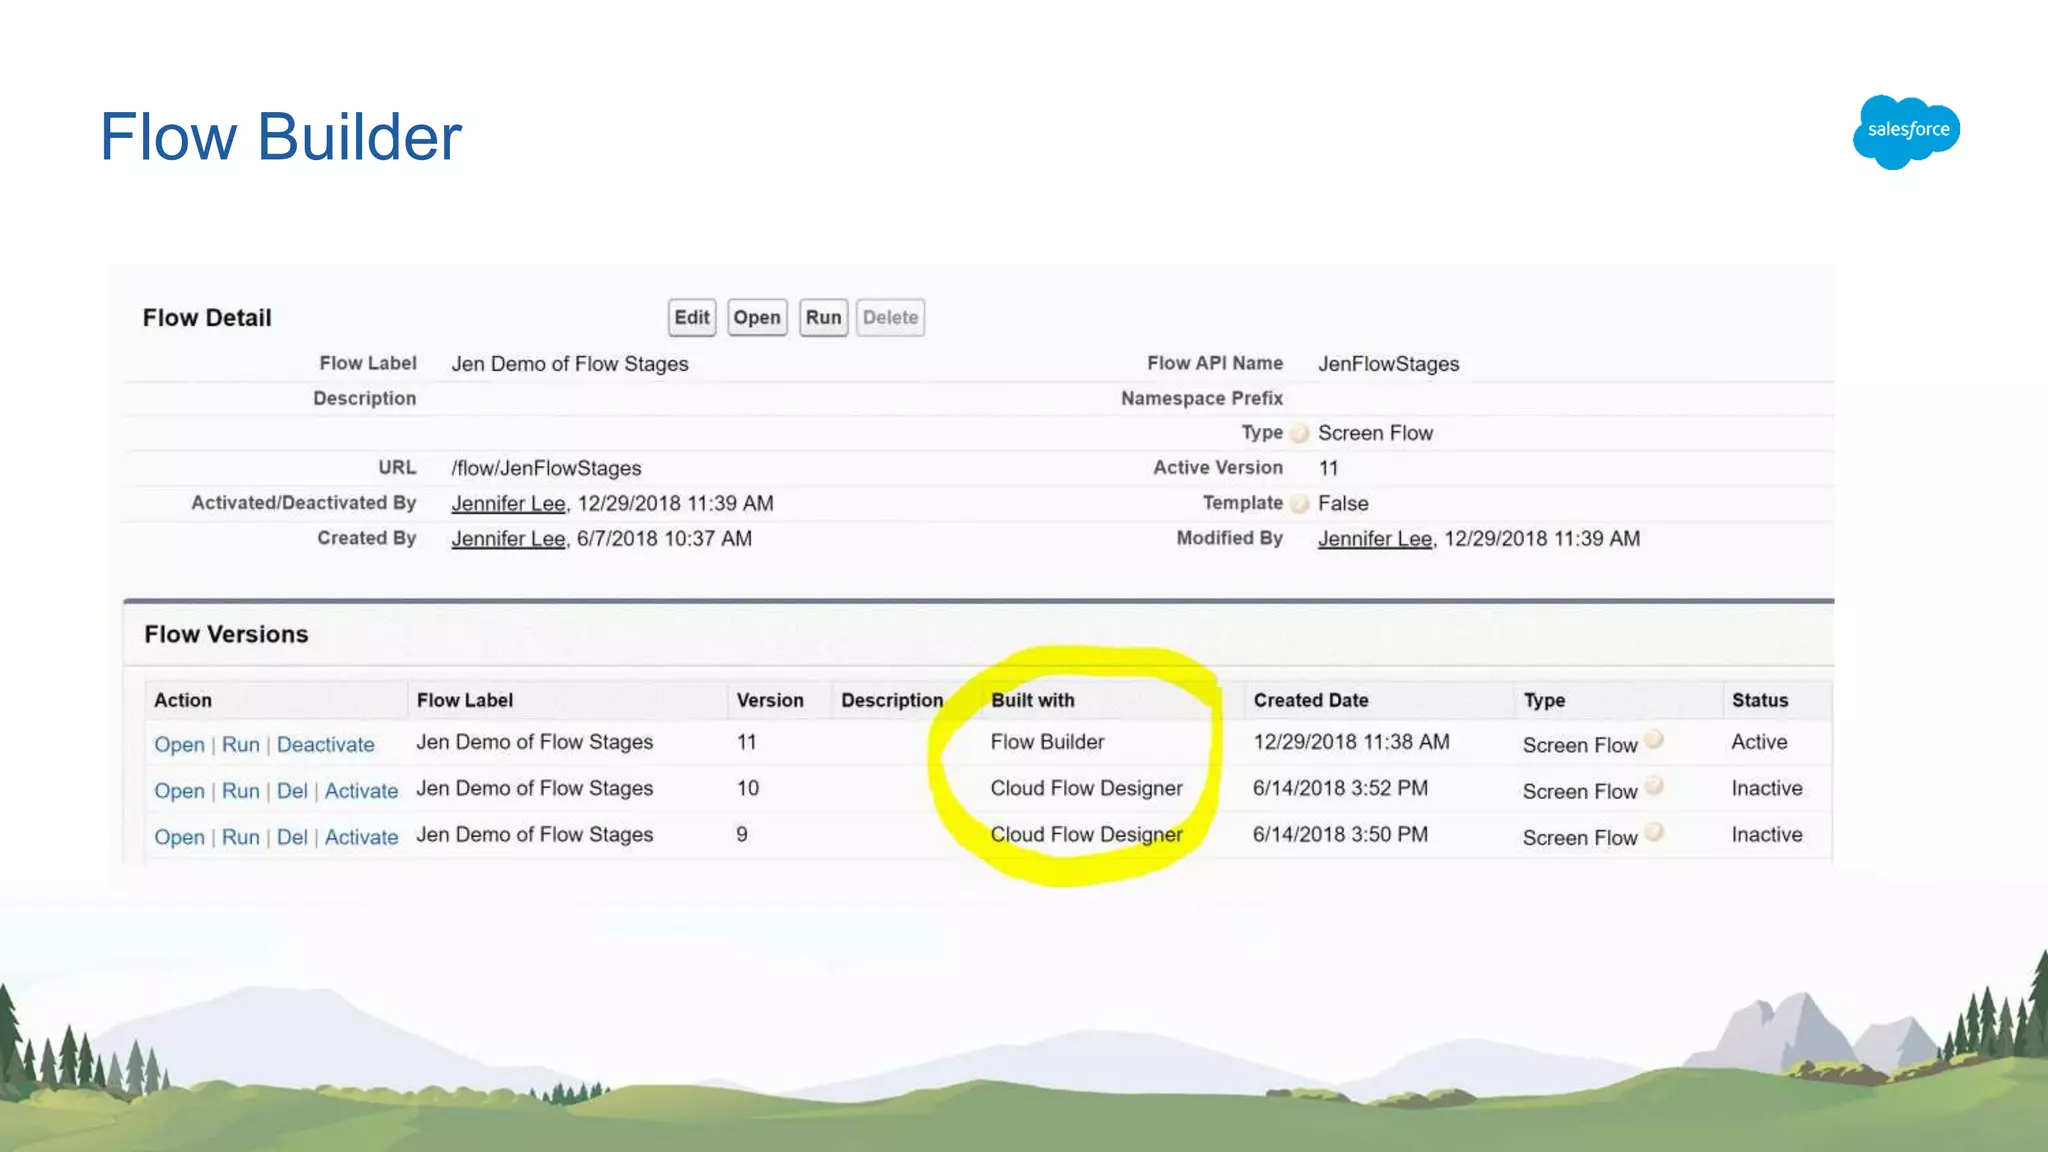2048x1152 pixels.
Task: Open Jennifer Lee link in Modified By
Action: tap(1375, 539)
